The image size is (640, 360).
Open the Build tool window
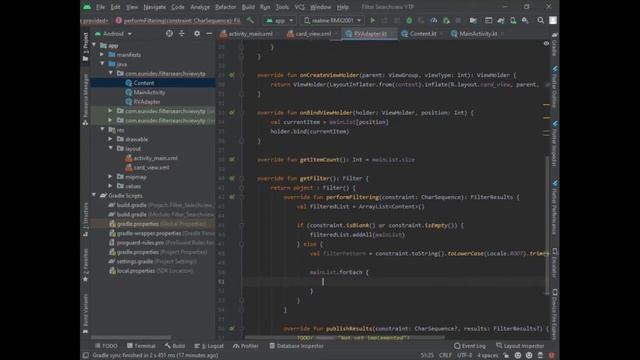175,346
